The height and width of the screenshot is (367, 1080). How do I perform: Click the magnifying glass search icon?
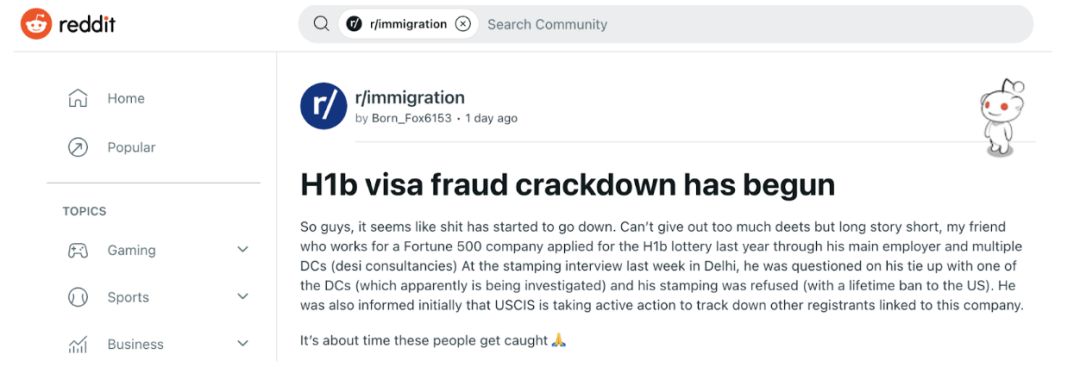pos(321,23)
